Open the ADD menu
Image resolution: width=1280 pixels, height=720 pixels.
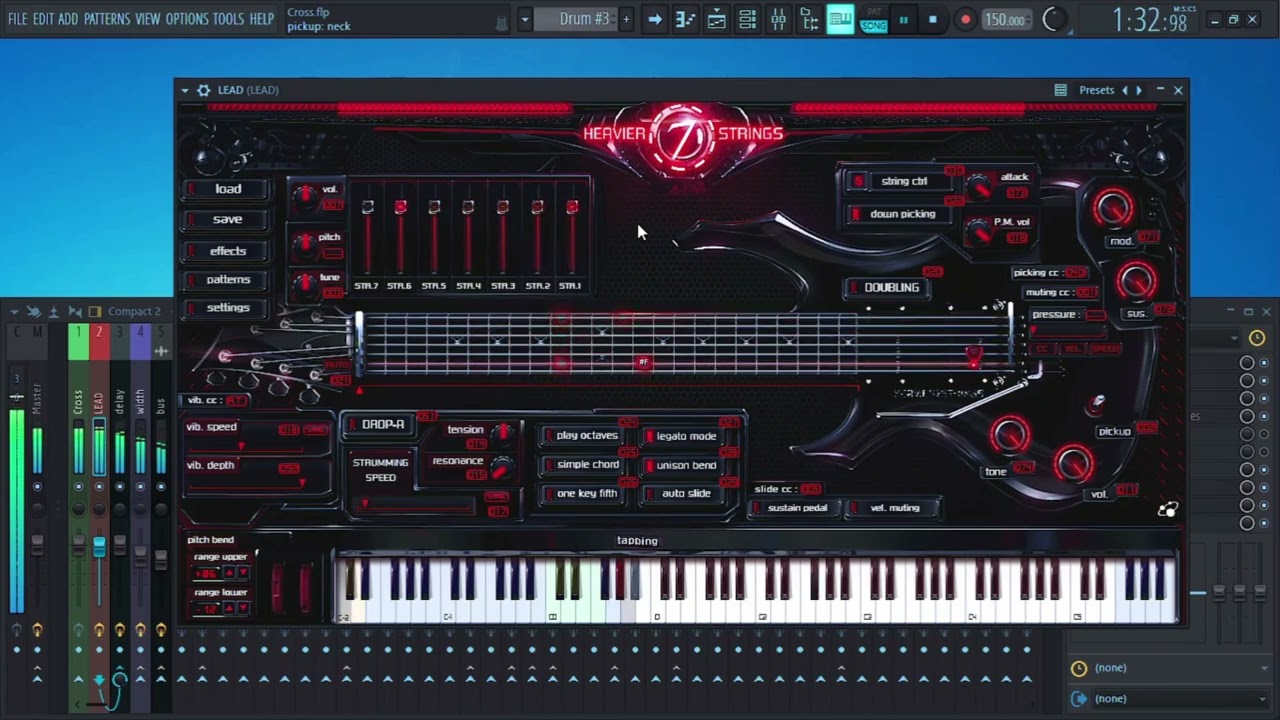68,19
